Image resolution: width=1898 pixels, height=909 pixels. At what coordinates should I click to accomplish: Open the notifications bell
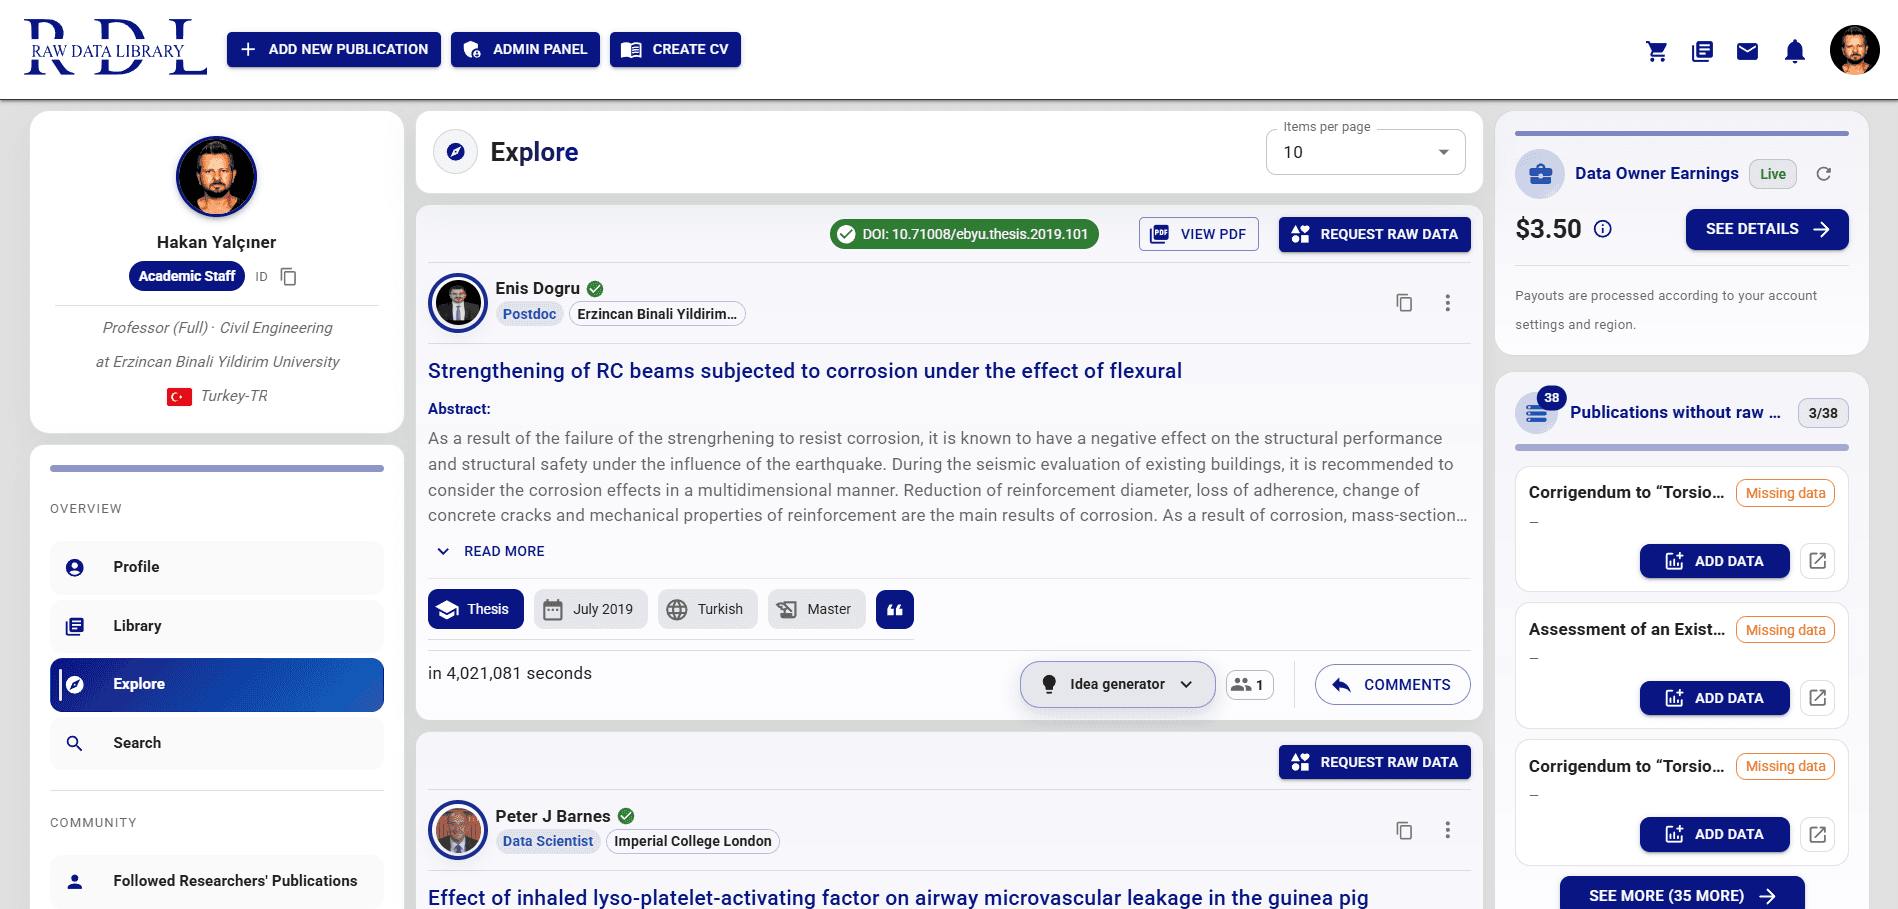(1795, 51)
